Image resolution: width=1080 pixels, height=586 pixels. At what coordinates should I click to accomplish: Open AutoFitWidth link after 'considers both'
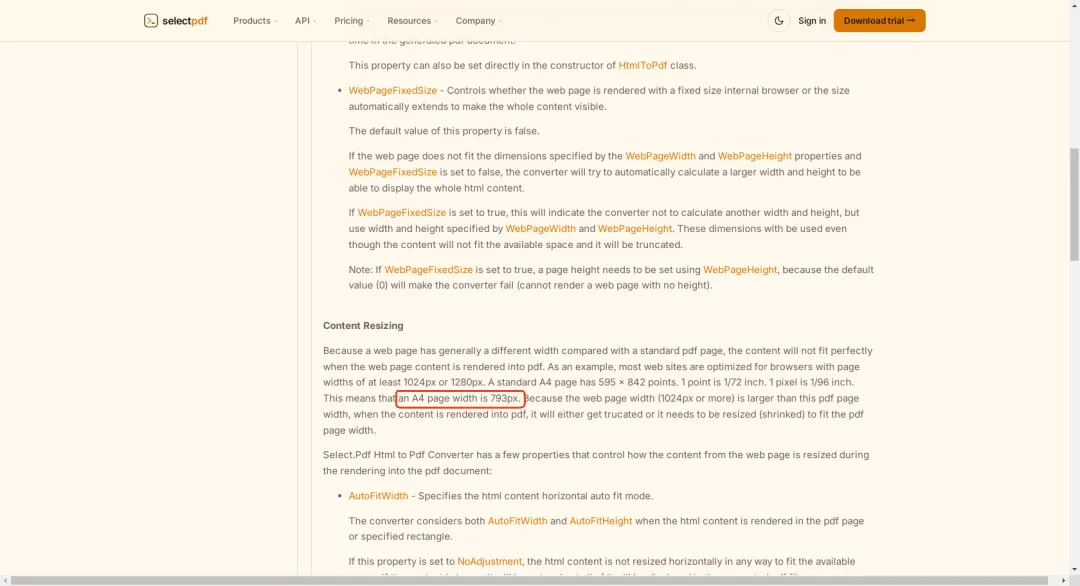pos(517,521)
